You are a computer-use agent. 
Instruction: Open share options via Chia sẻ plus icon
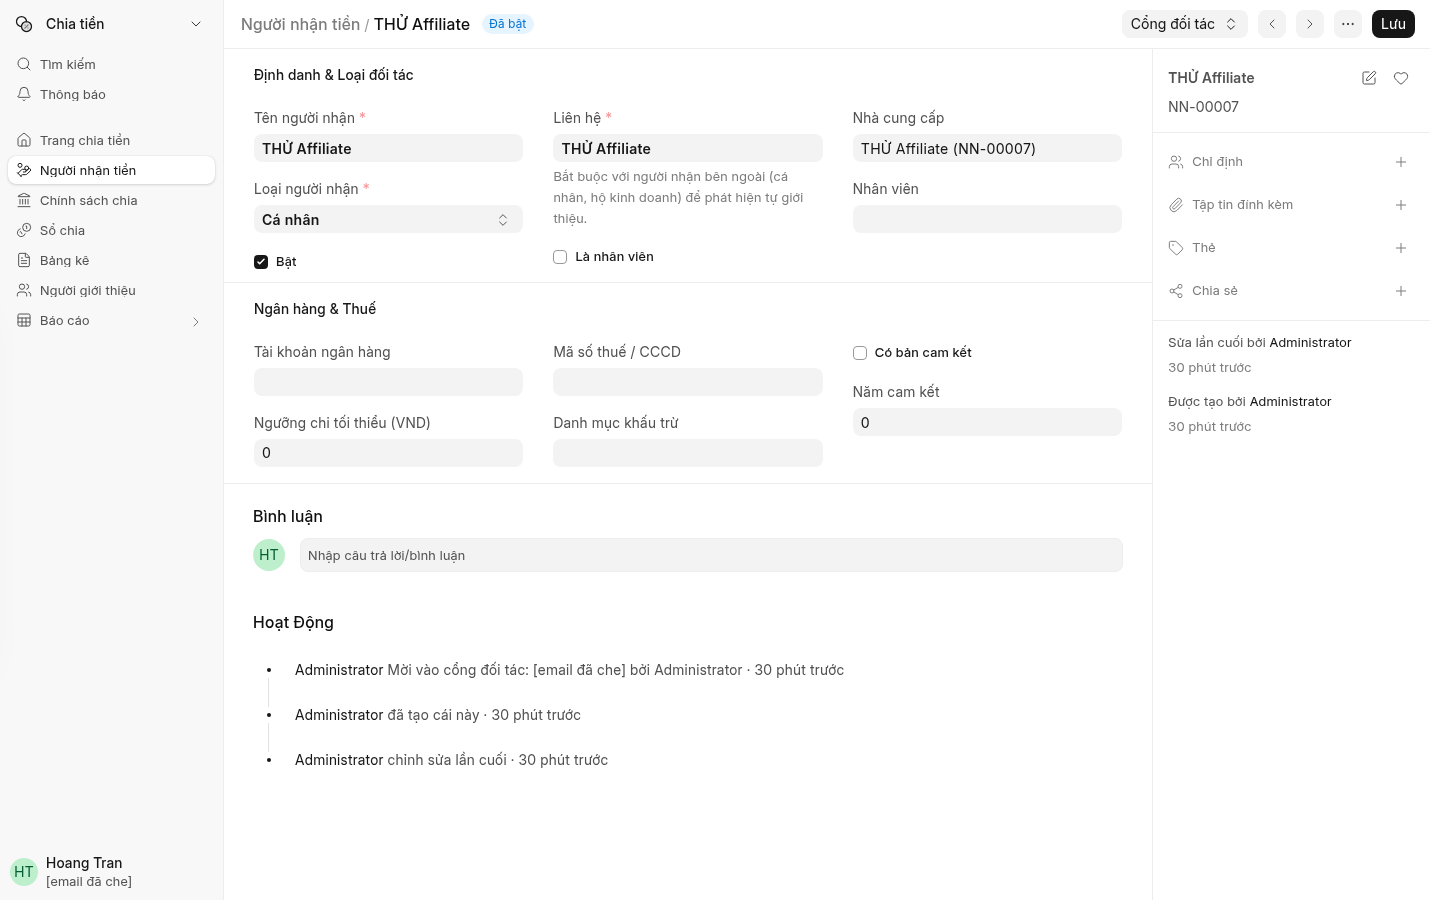(1401, 291)
